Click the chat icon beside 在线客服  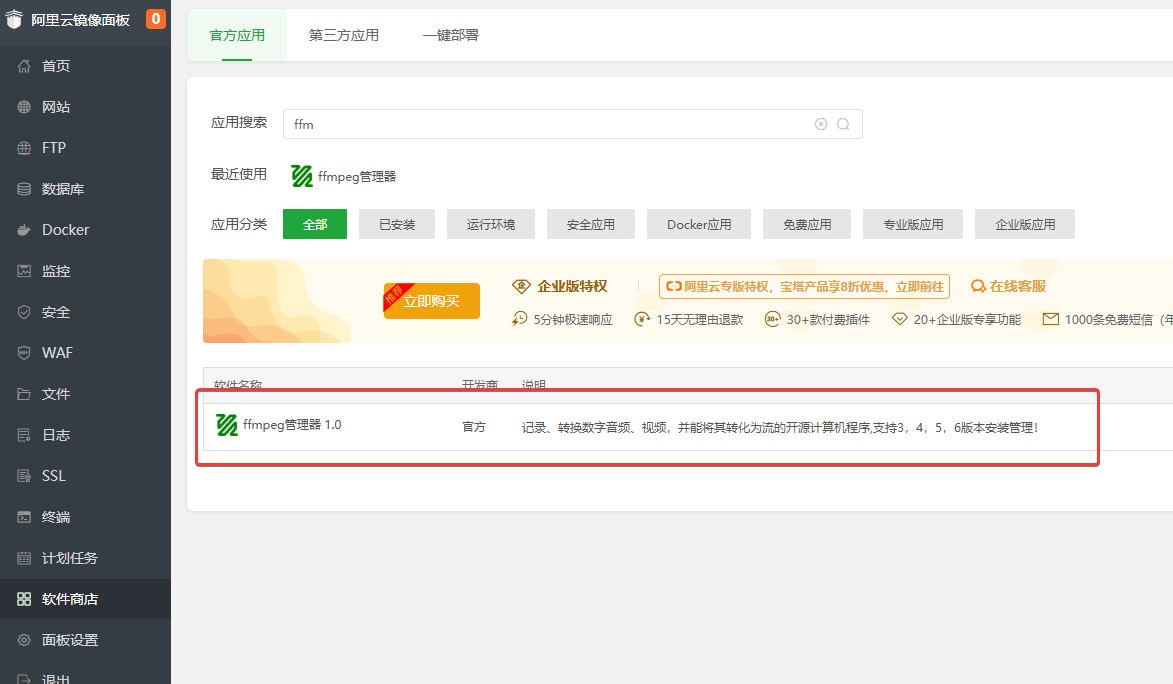[978, 286]
